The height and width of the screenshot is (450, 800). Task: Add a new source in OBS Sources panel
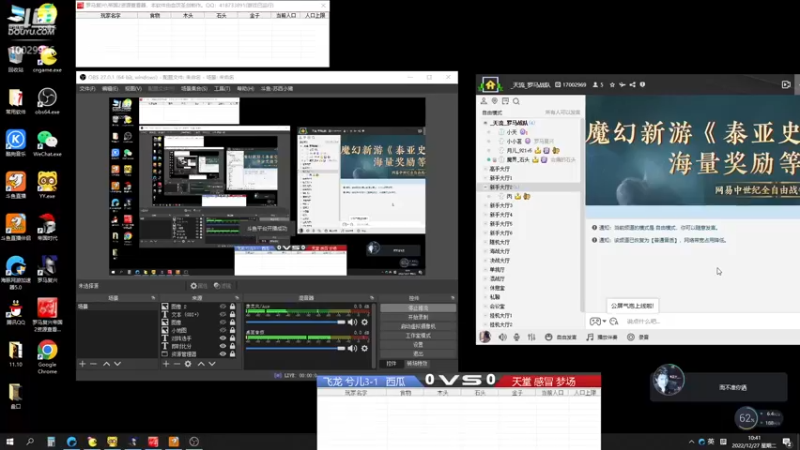point(166,364)
